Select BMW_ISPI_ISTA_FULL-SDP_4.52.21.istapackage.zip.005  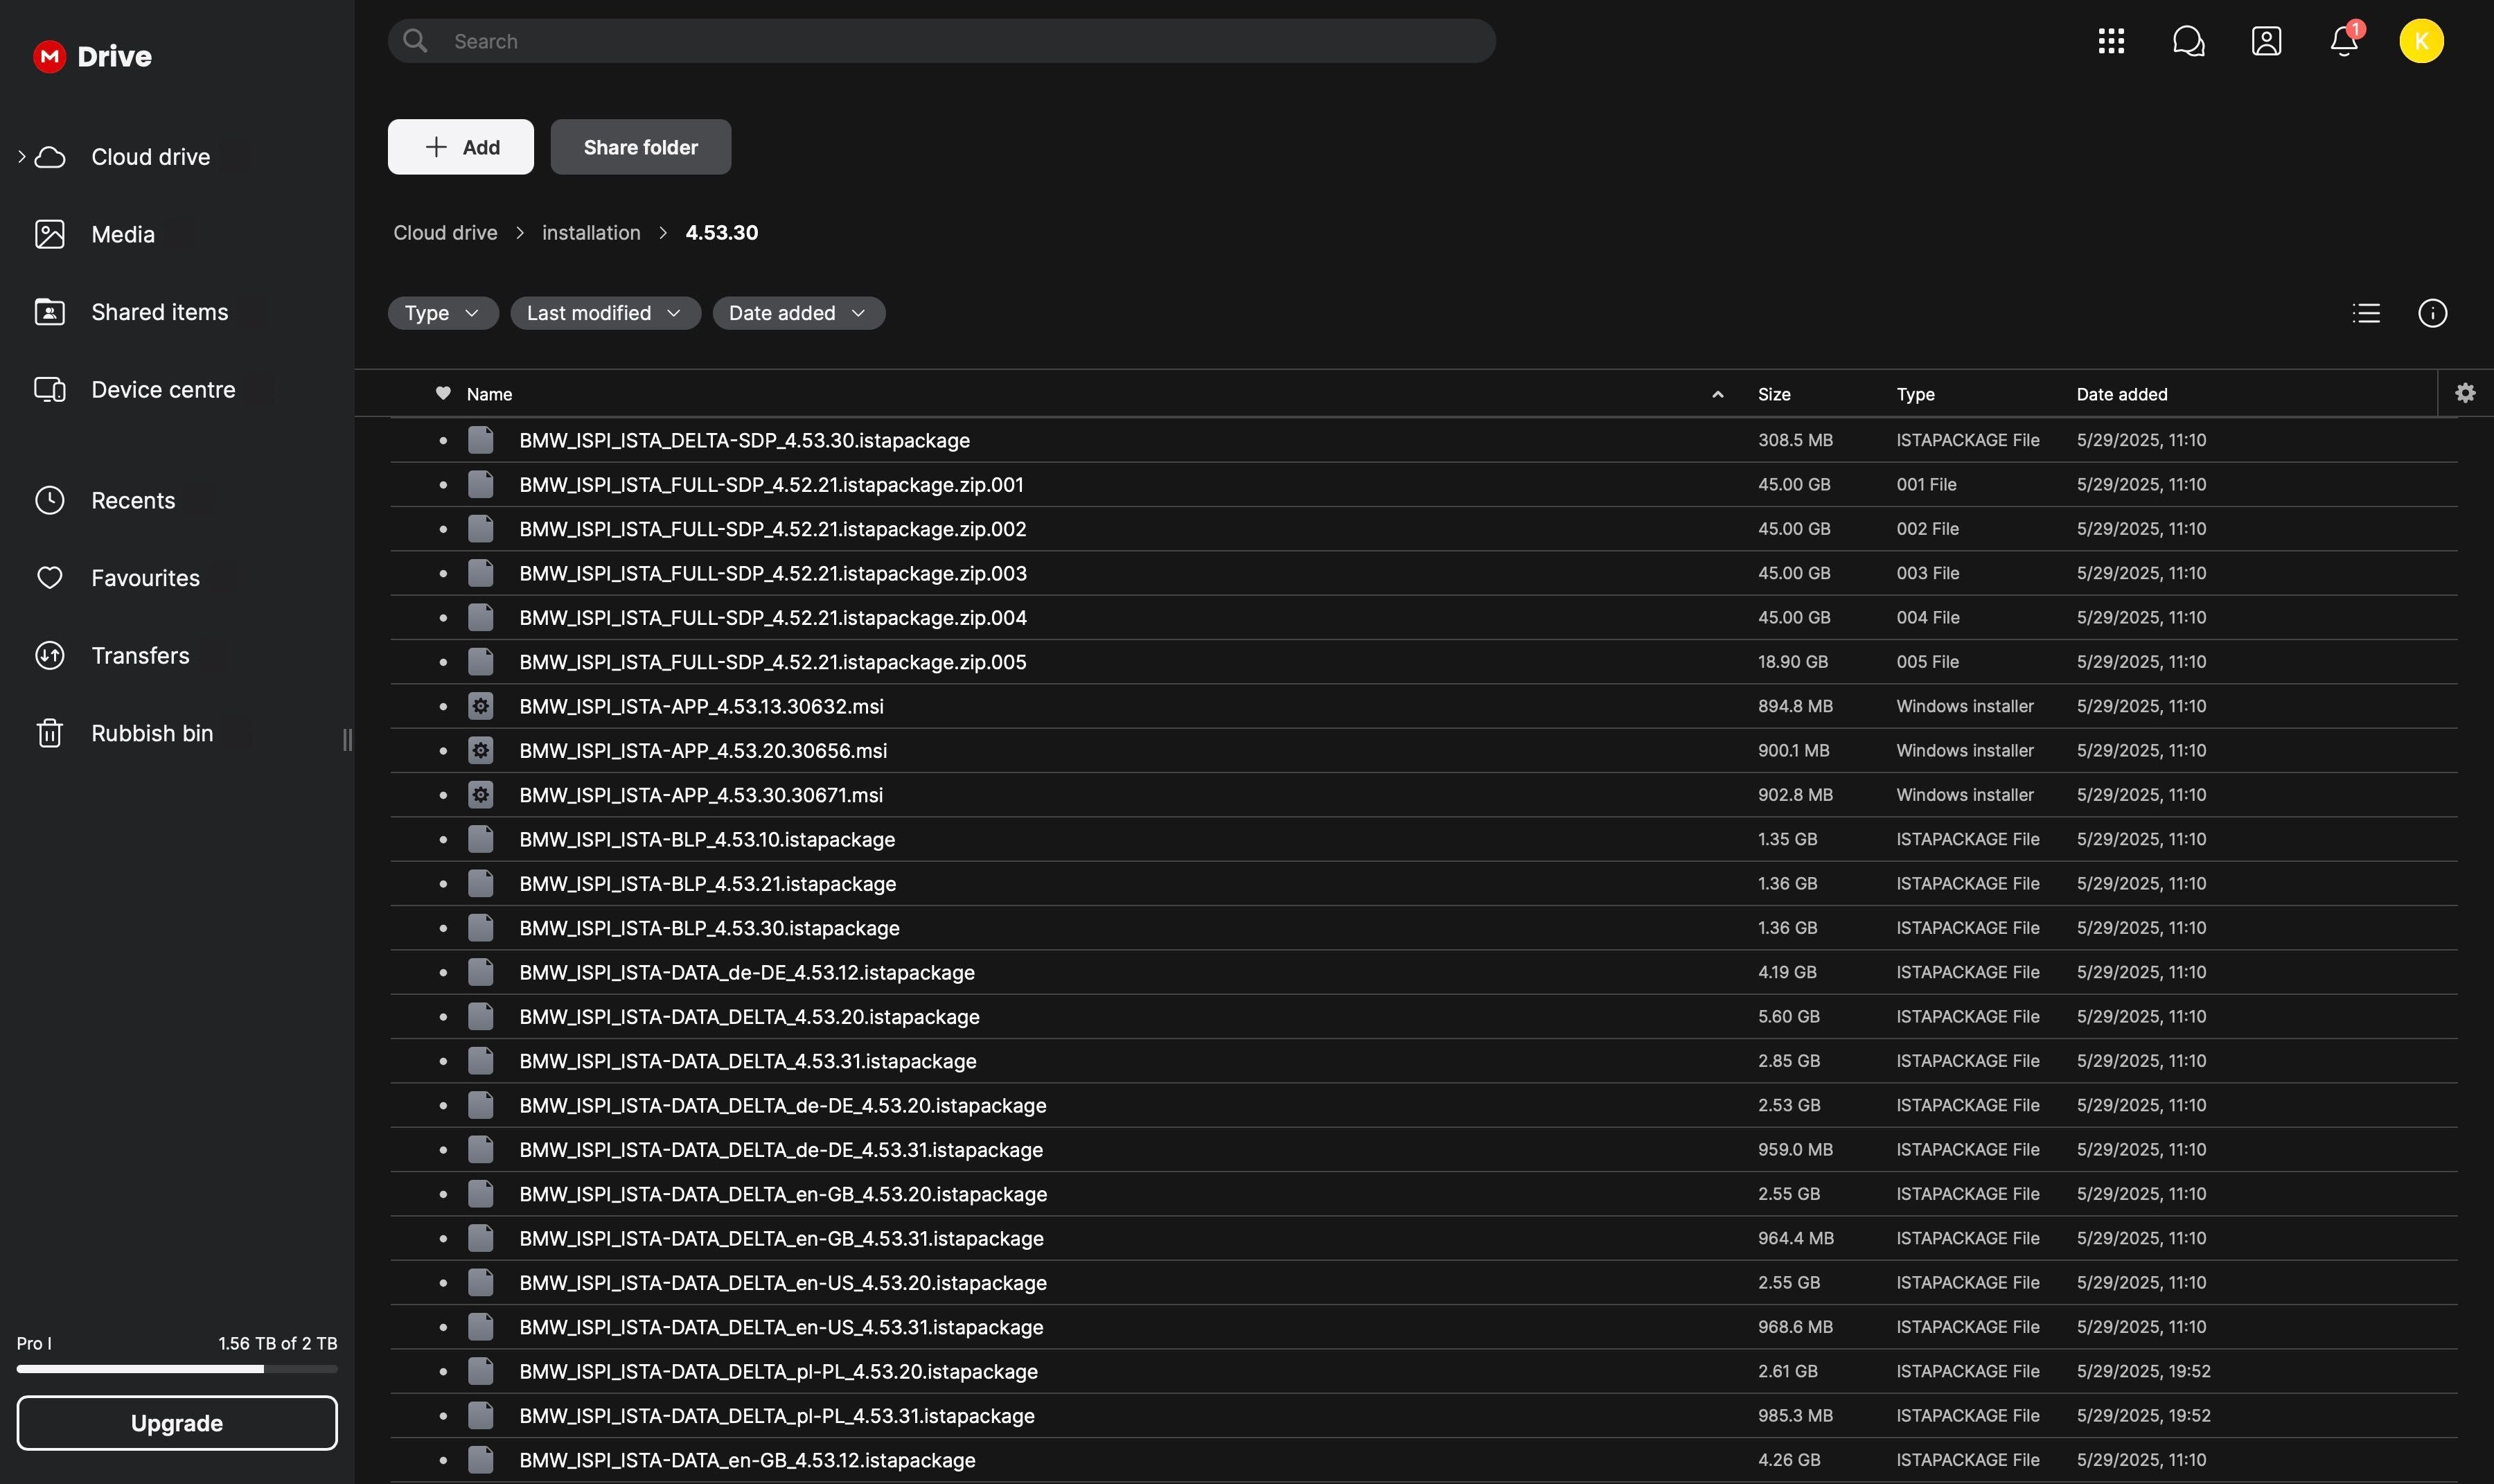click(1424, 662)
